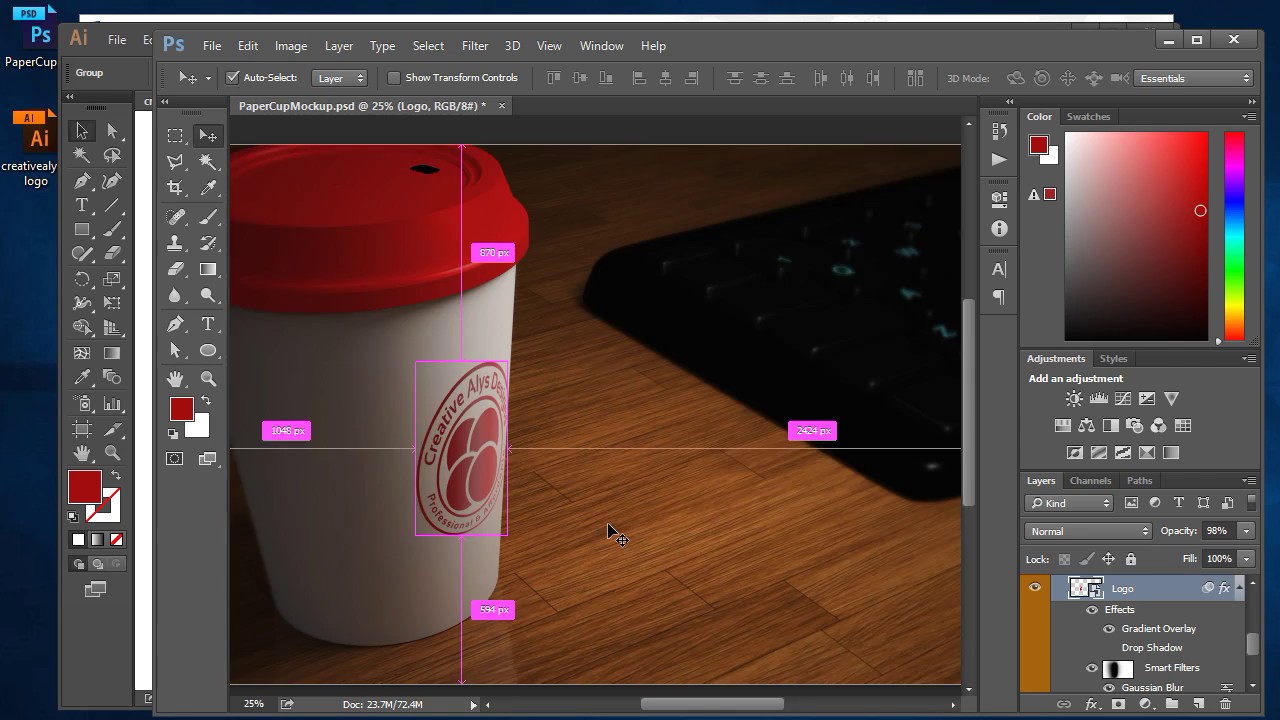Click the Photoshop foreground color swatch
This screenshot has width=1280, height=720.
(x=181, y=408)
